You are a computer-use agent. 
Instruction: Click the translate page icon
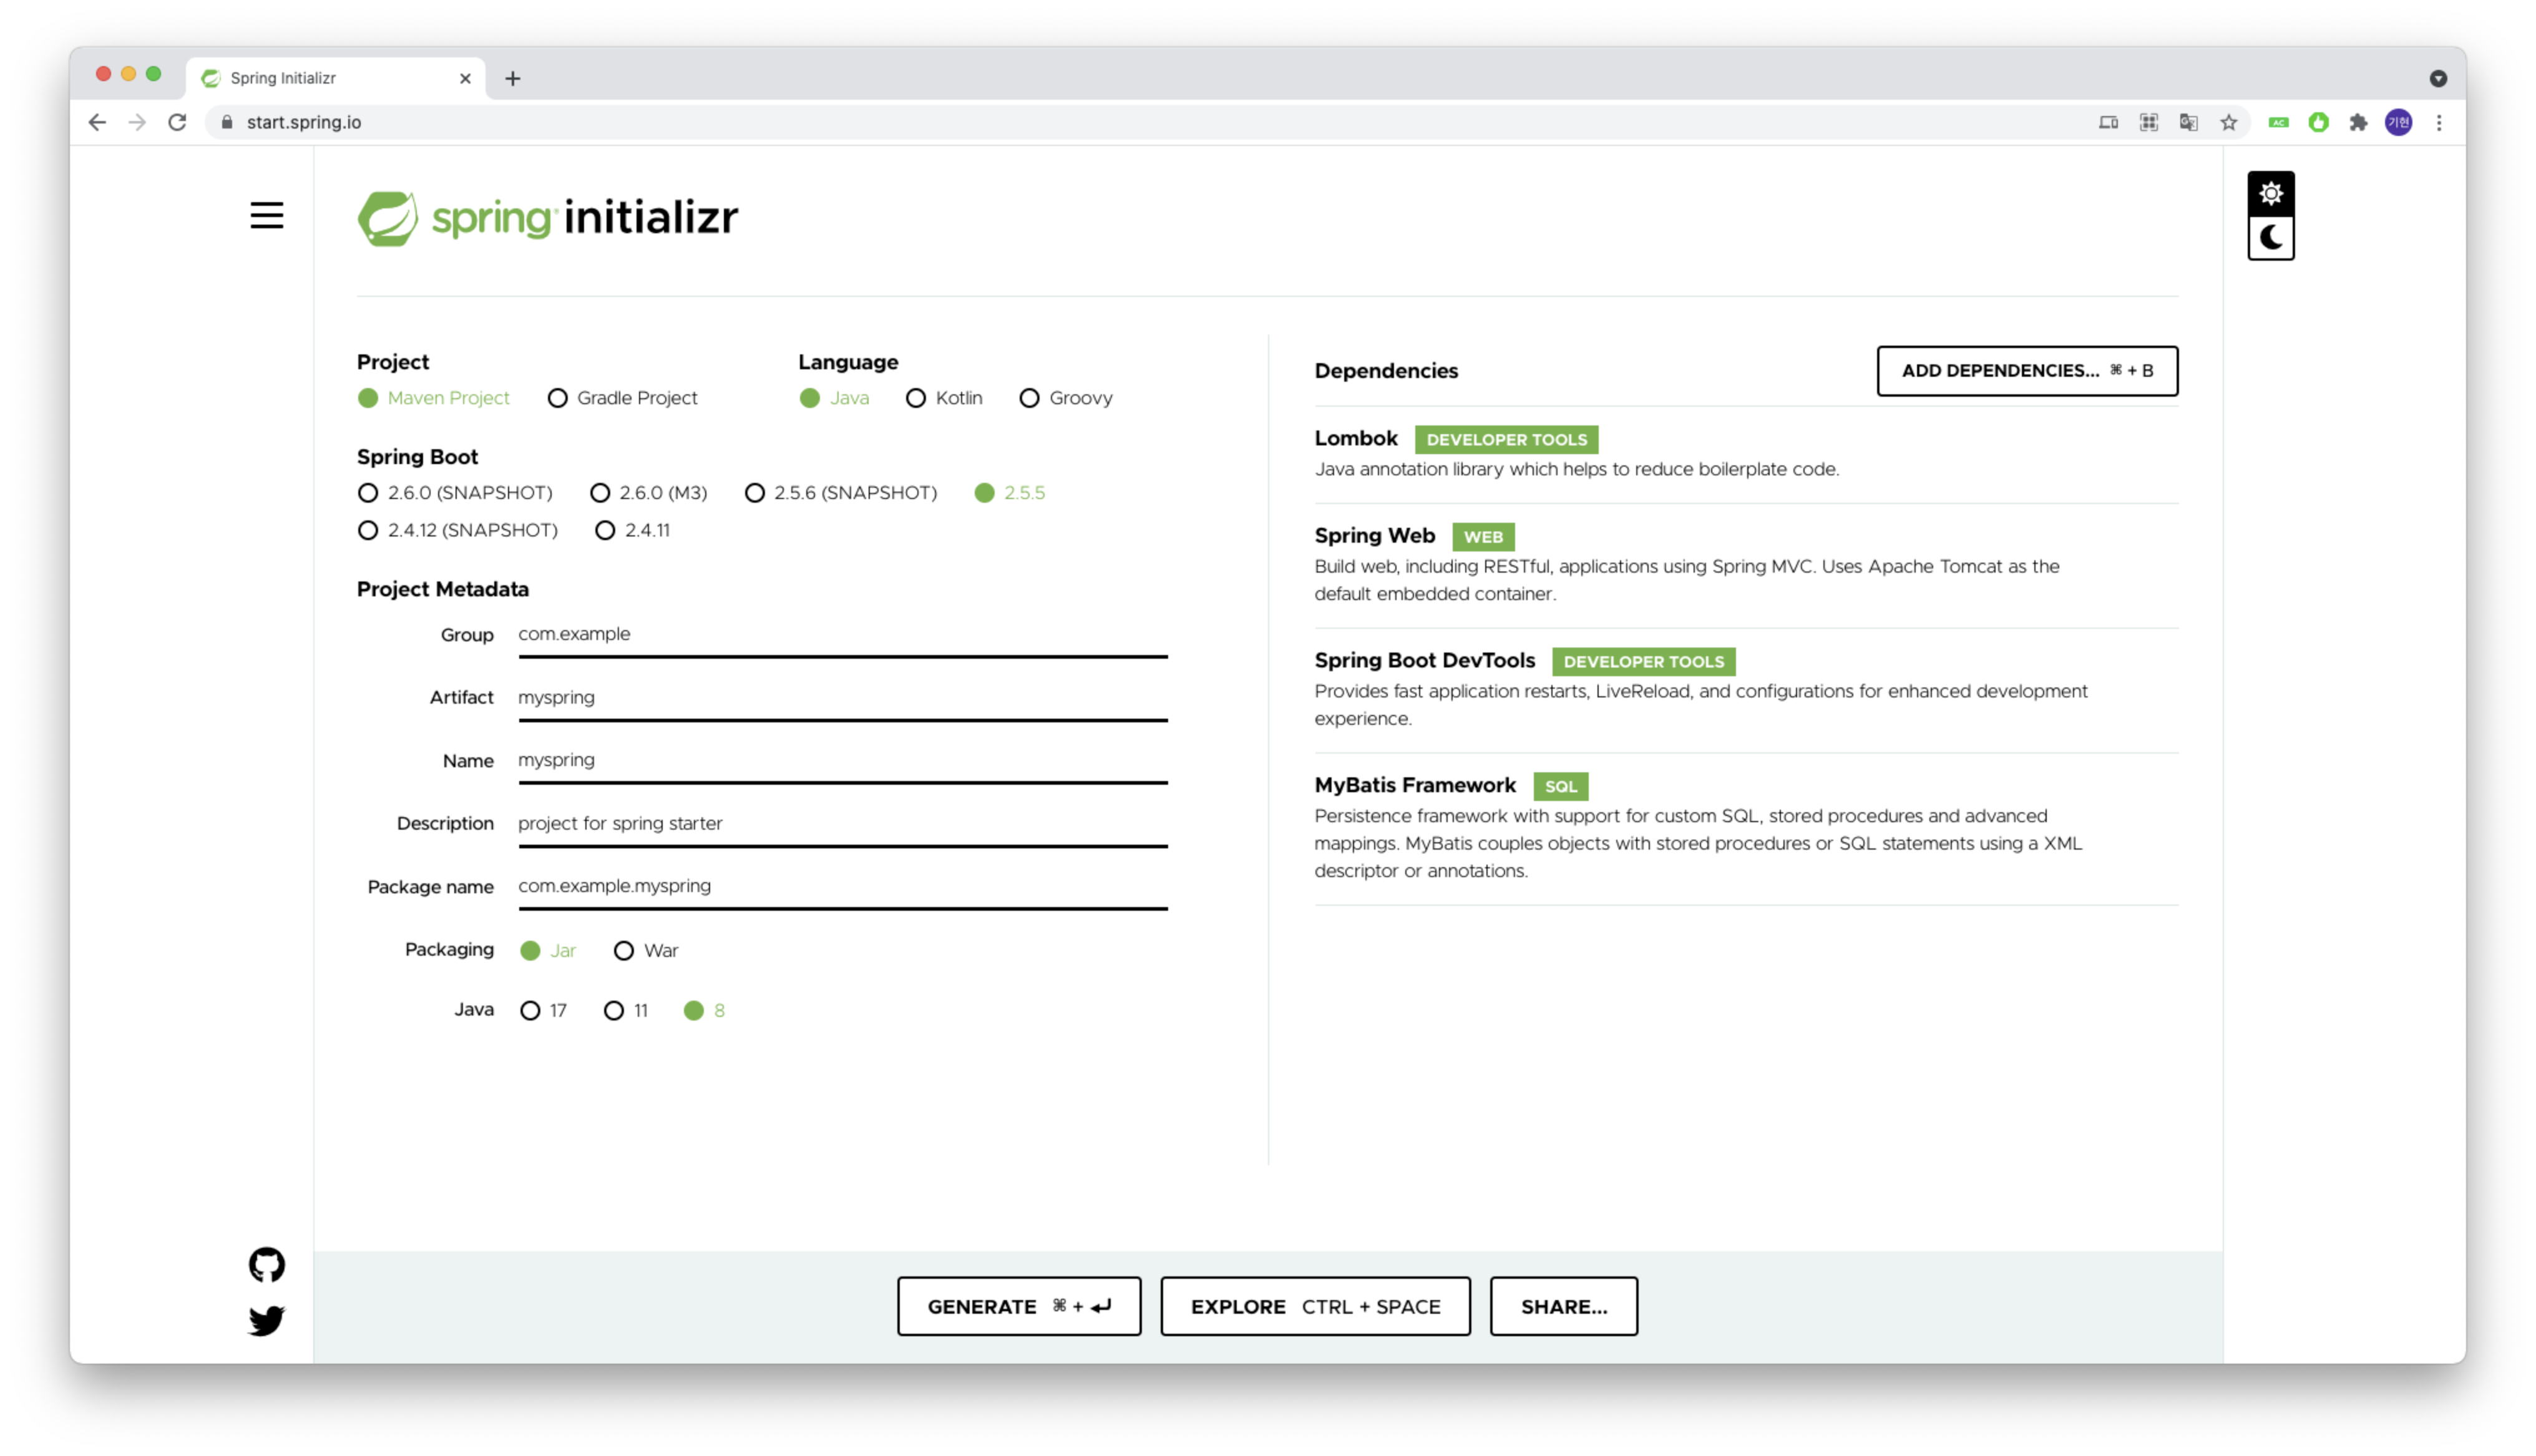[2188, 122]
